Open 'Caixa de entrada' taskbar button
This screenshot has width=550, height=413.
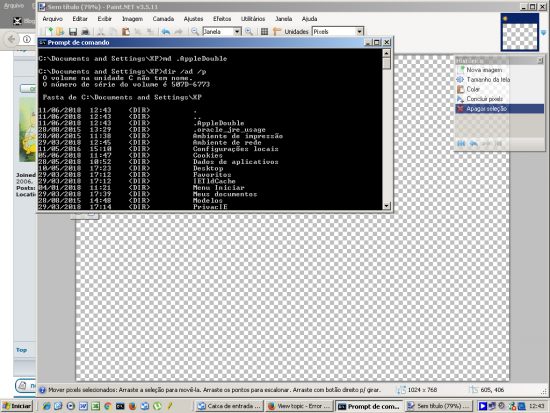click(229, 406)
